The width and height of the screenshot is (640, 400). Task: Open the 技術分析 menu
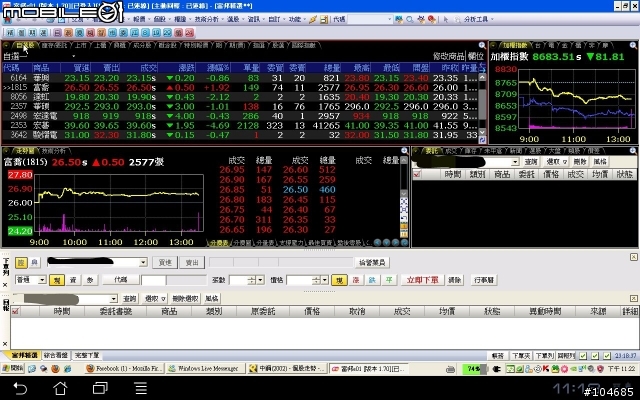pos(206,19)
